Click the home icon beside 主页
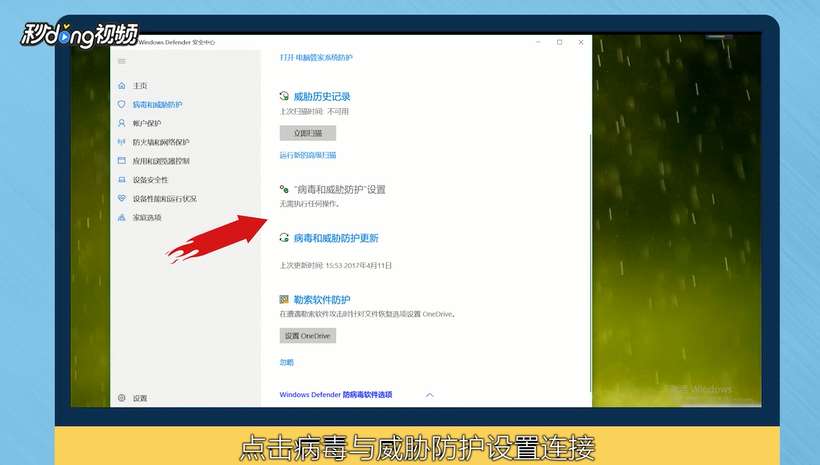Screen dimensions: 820x465 click(x=122, y=85)
